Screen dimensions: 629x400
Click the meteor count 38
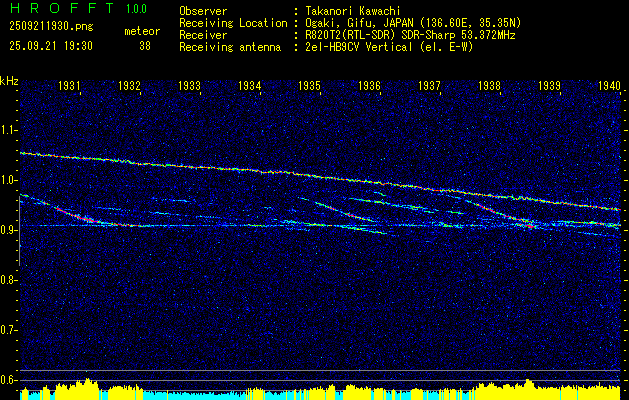[x=145, y=46]
